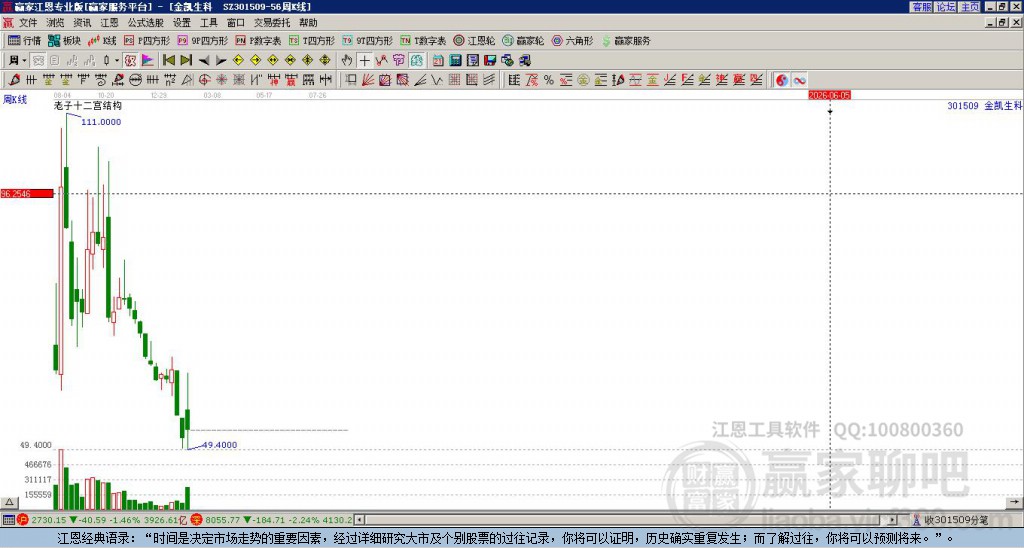Open the 交易委托 menu
The image size is (1024, 548).
tap(272, 23)
